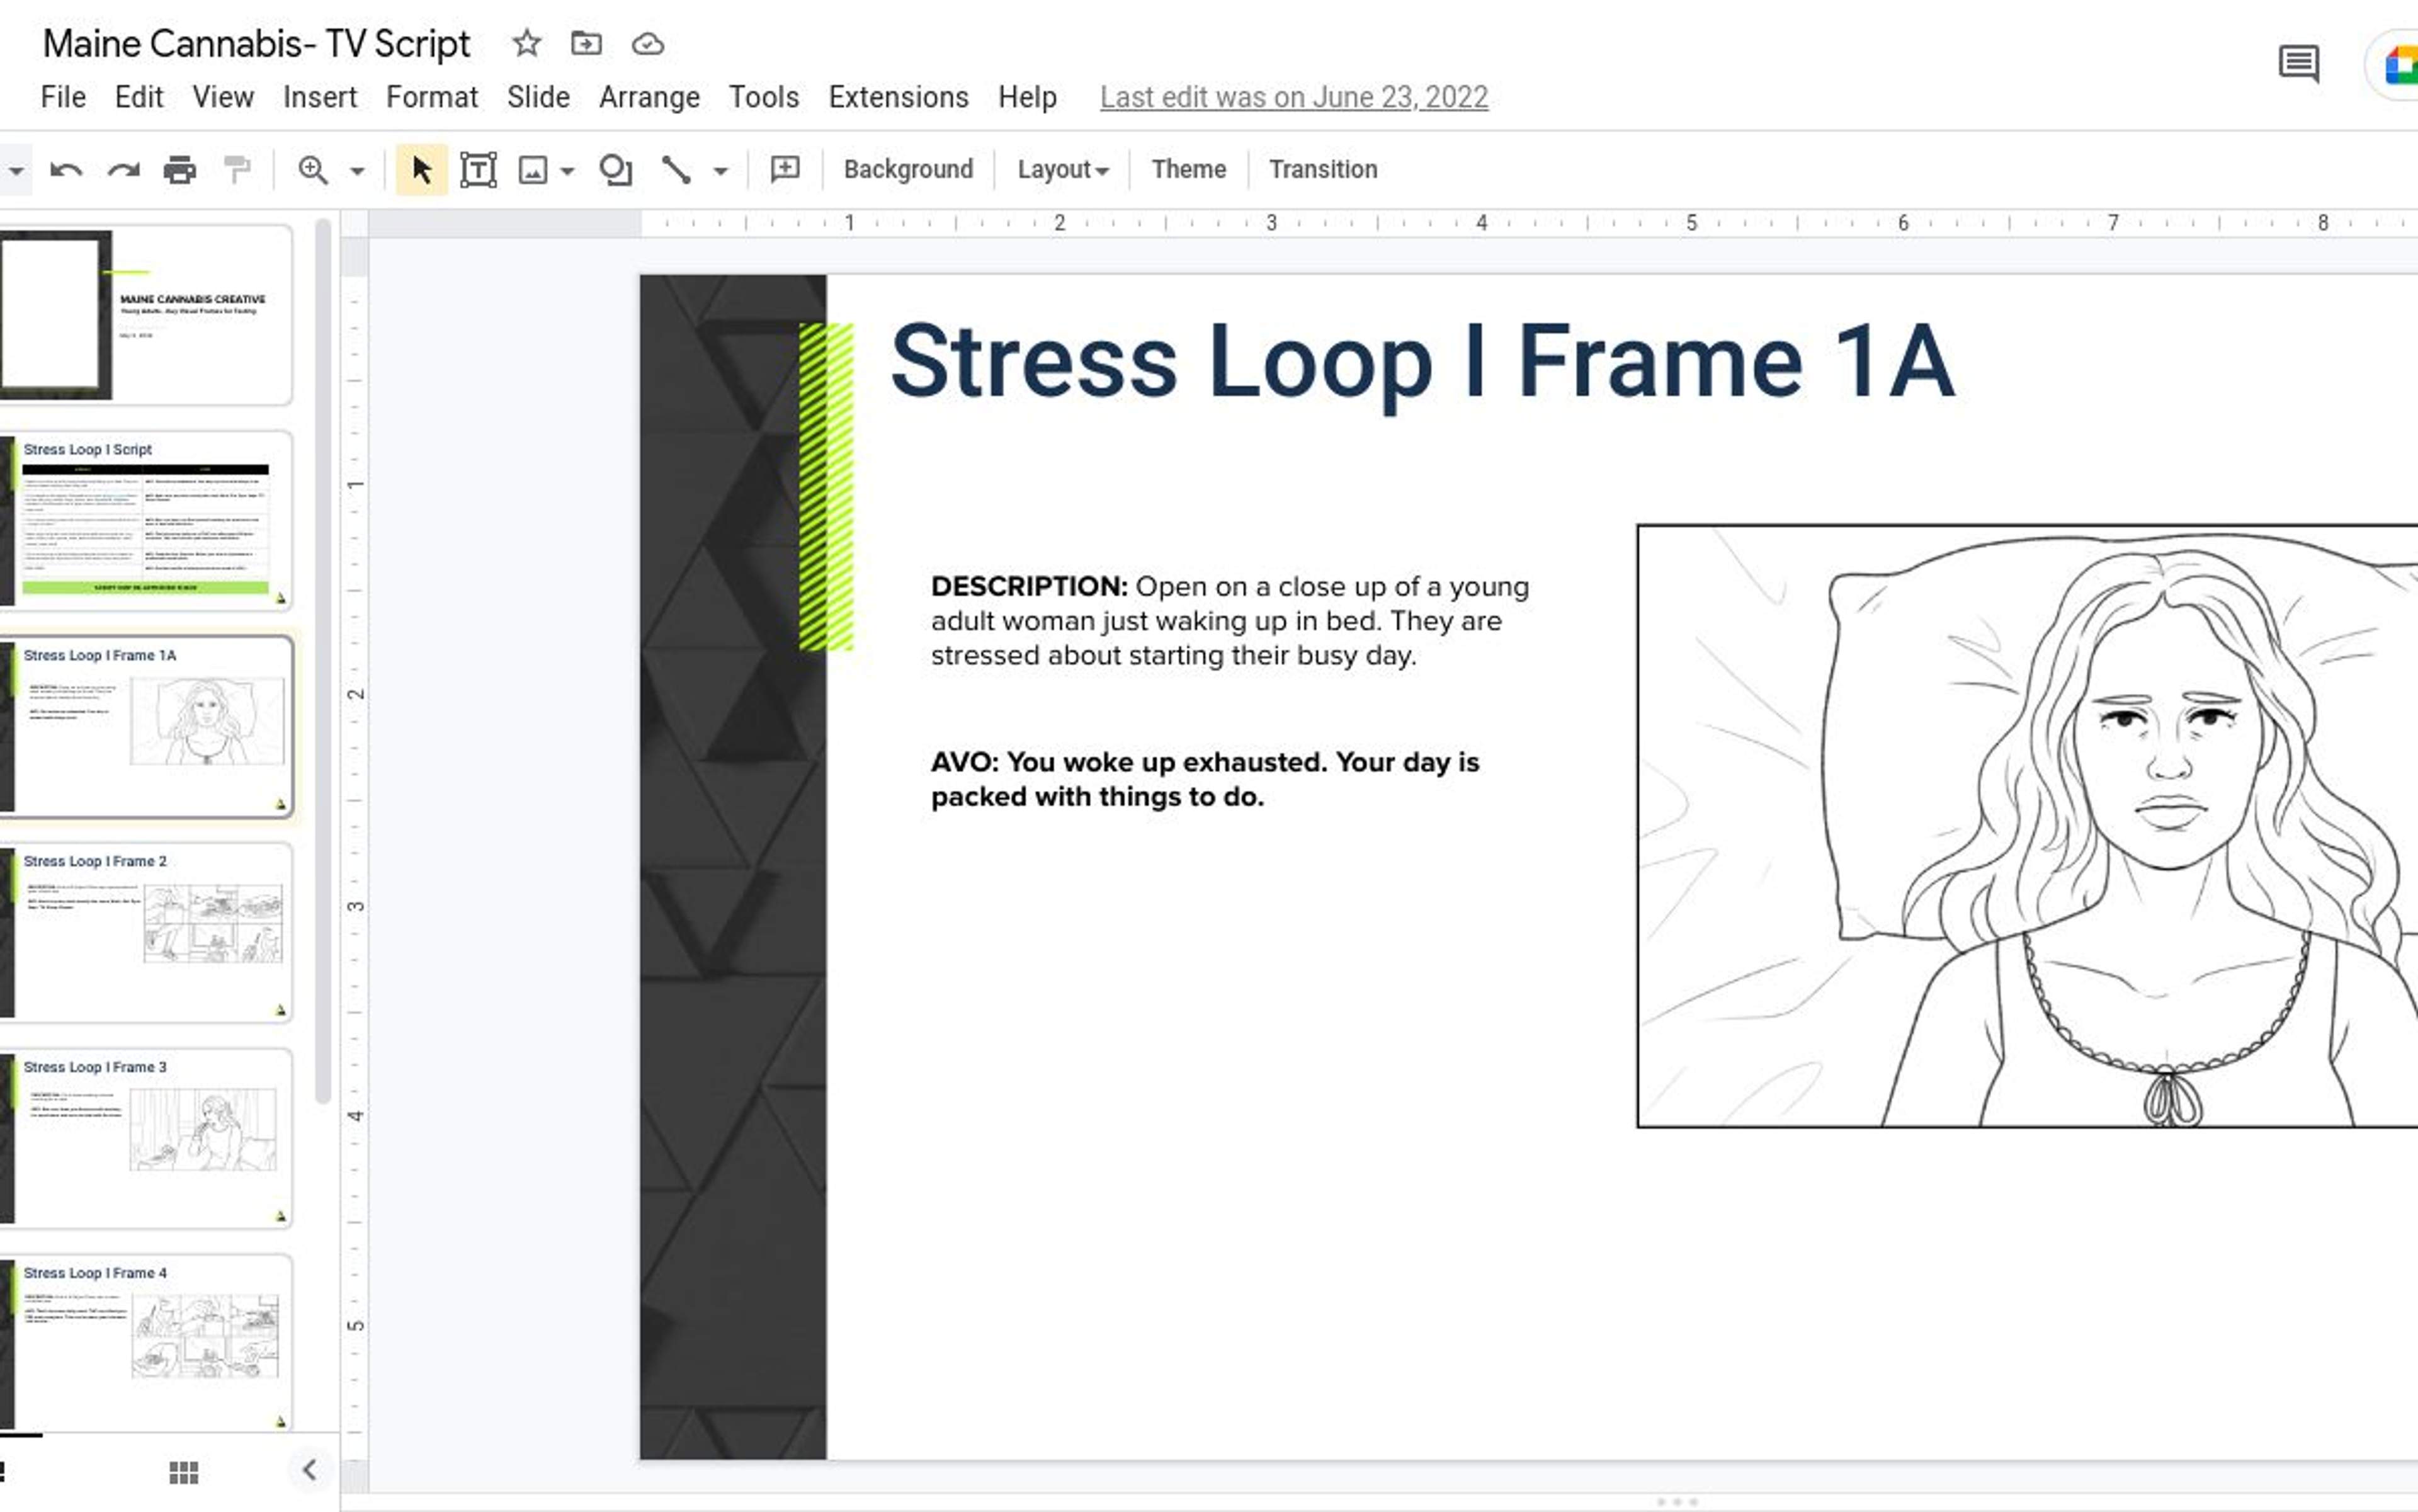Open the Arrange menu
The height and width of the screenshot is (1512, 2418).
pyautogui.click(x=649, y=97)
